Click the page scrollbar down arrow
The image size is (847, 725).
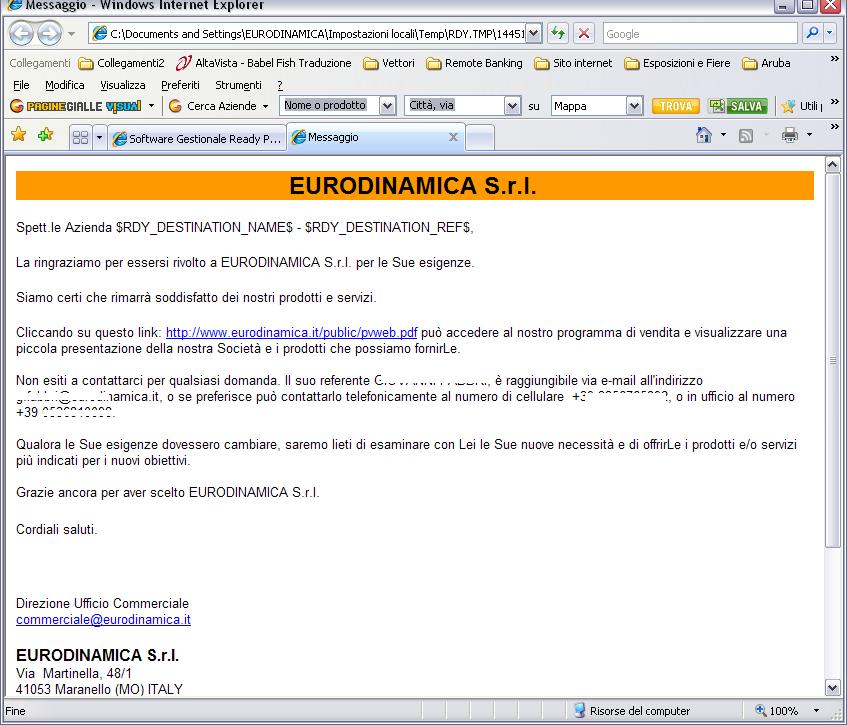[x=832, y=687]
